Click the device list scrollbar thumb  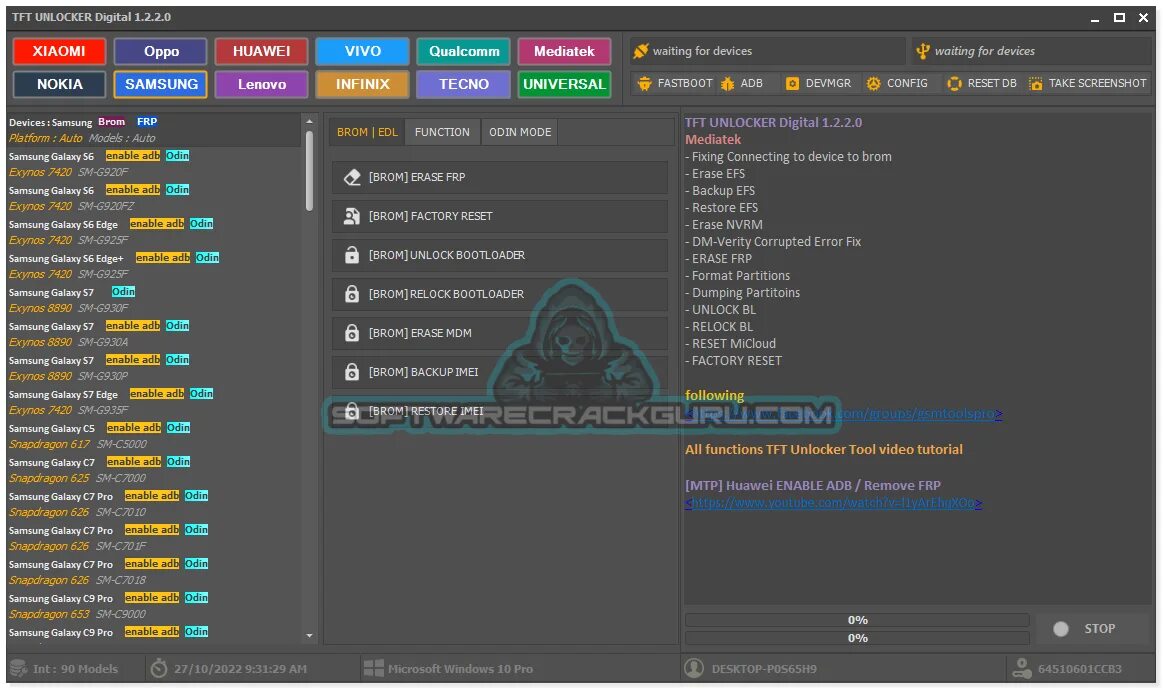(309, 170)
